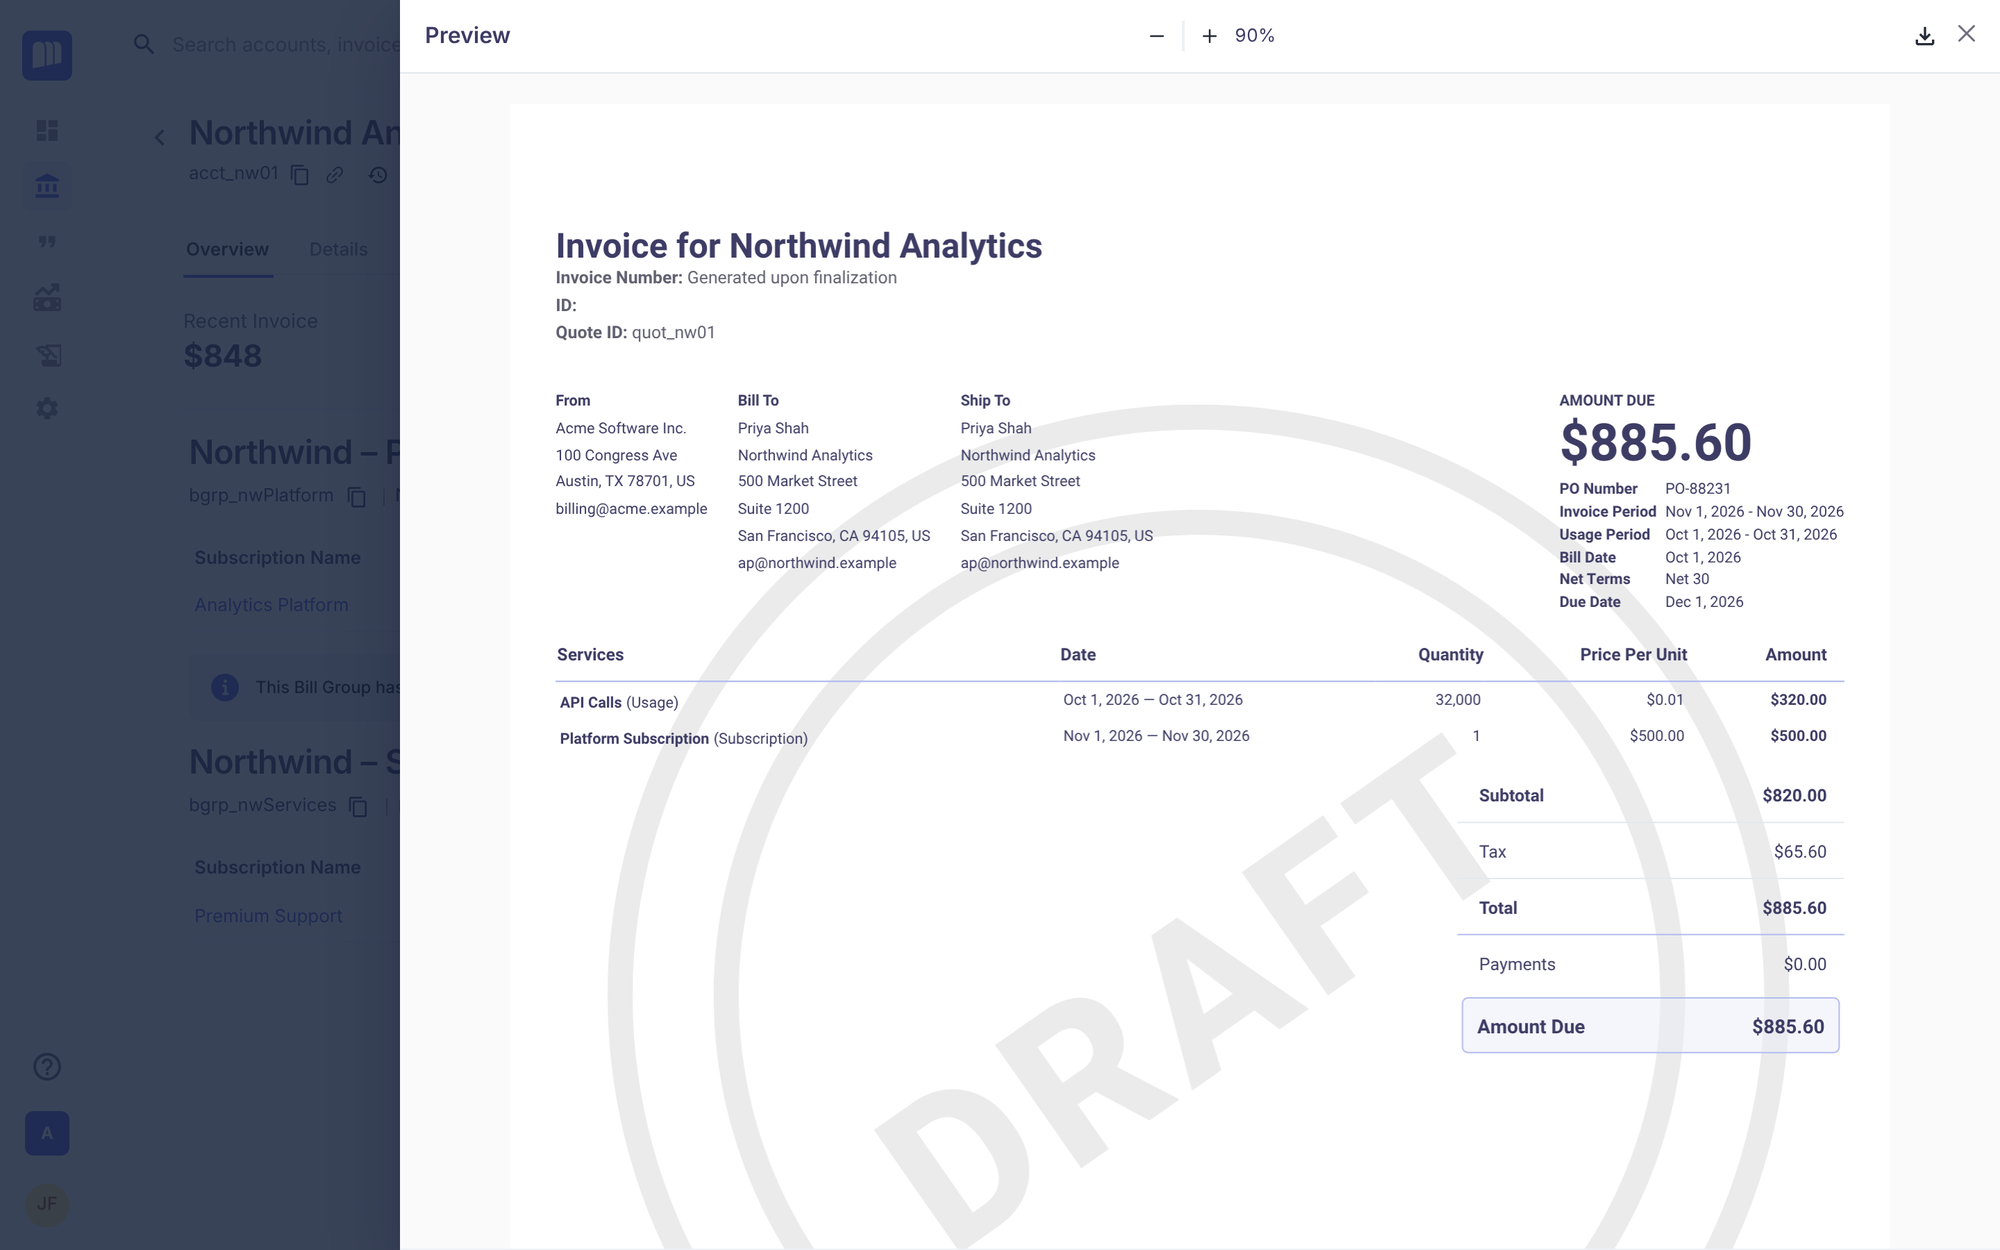Click the Amount Due summary box
Screen dimensions: 2000x1250
coord(1650,1025)
